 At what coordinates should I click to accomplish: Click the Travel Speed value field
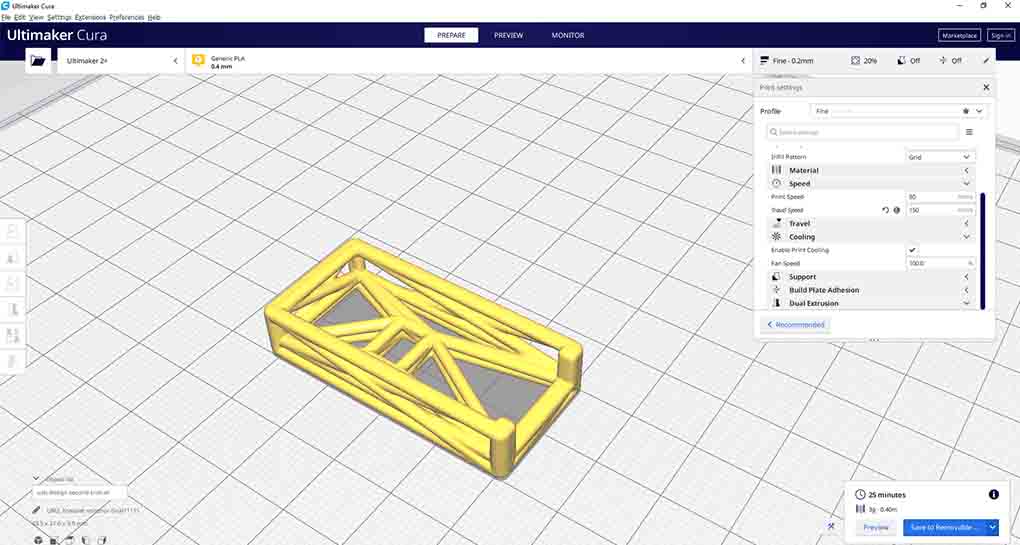(941, 210)
